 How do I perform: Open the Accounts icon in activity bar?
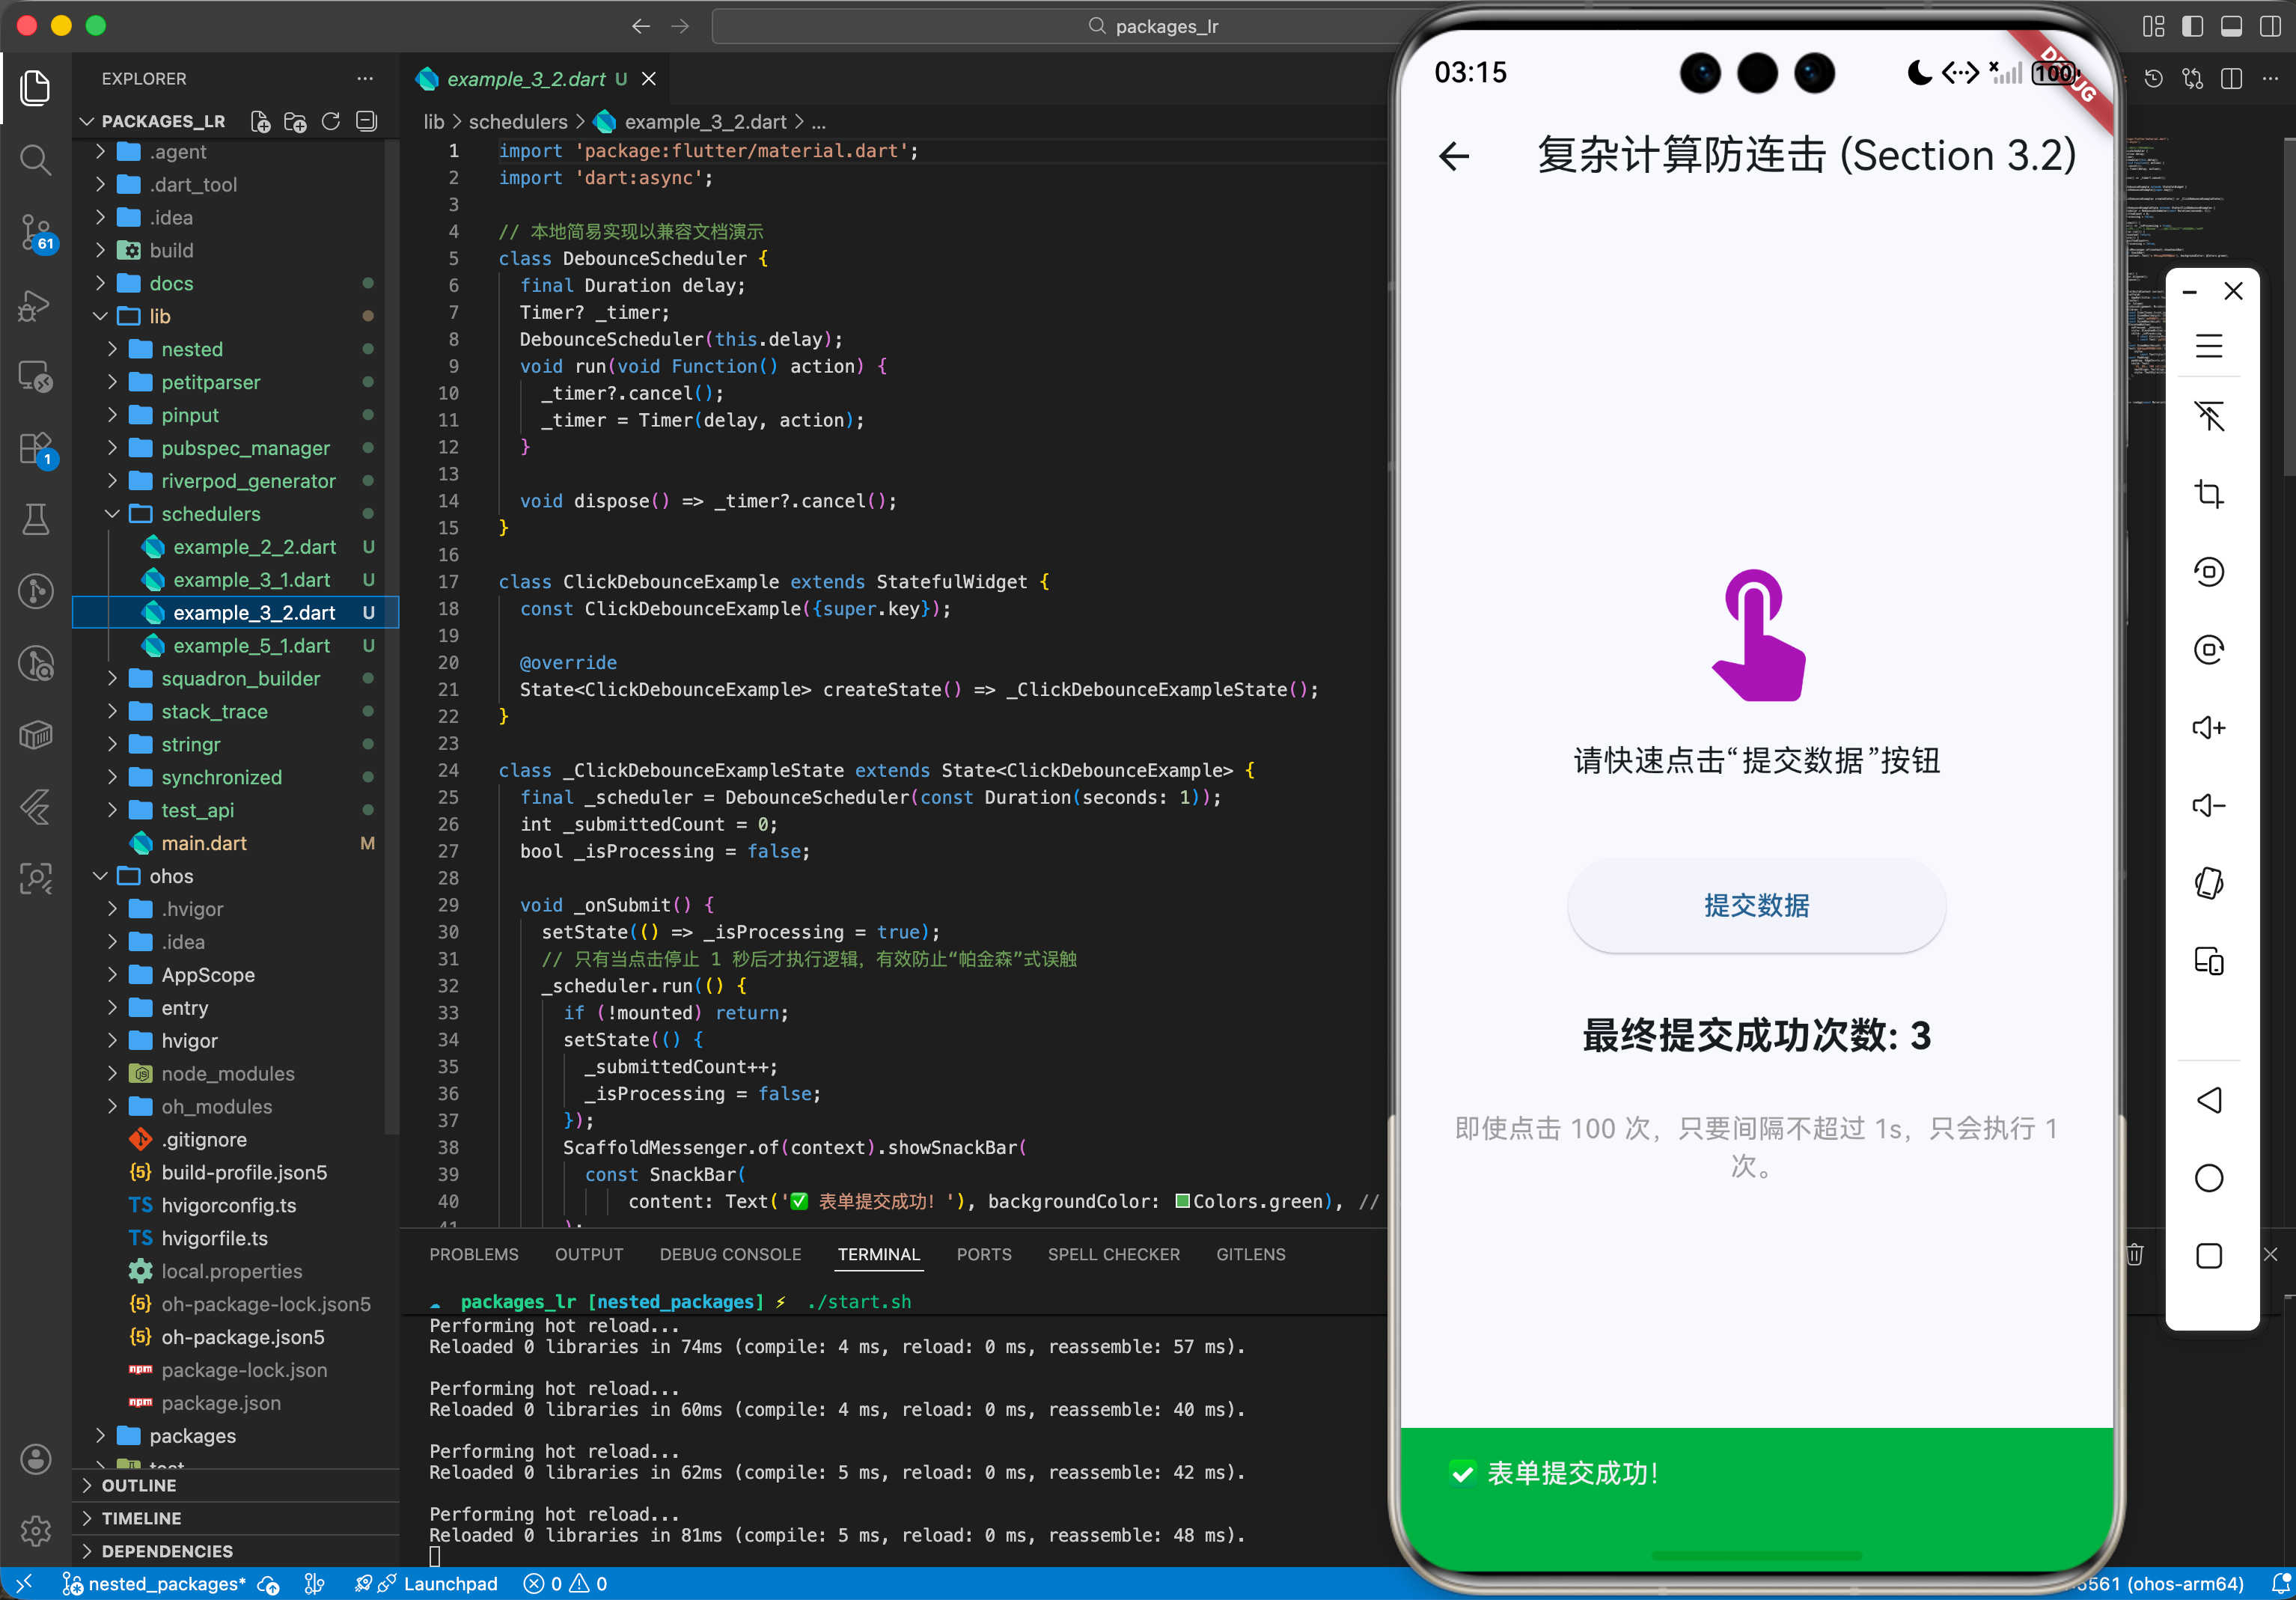[x=35, y=1459]
